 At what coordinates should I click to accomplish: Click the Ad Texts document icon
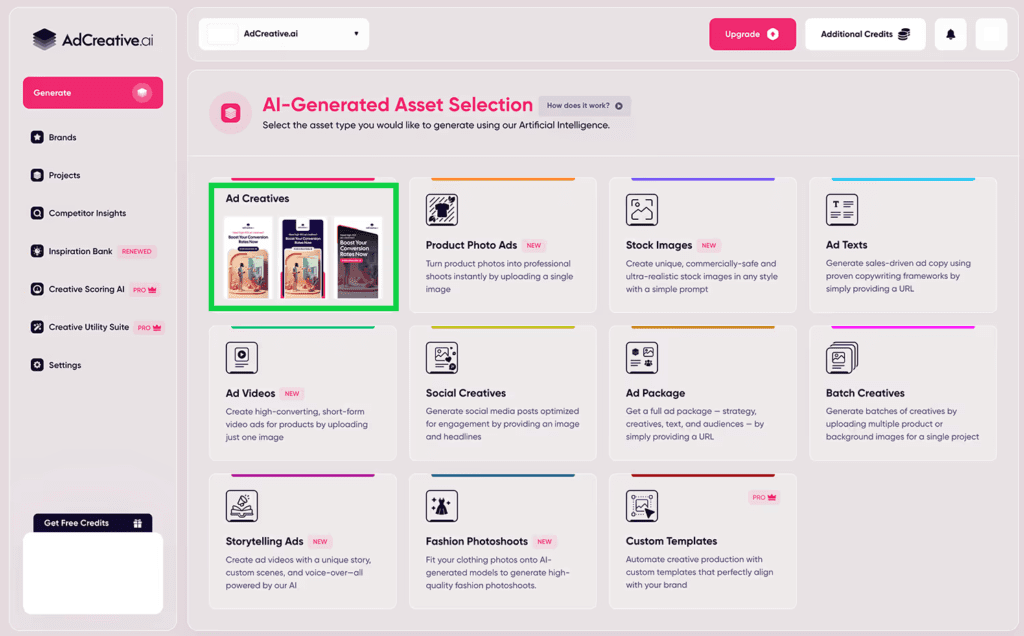(x=842, y=210)
